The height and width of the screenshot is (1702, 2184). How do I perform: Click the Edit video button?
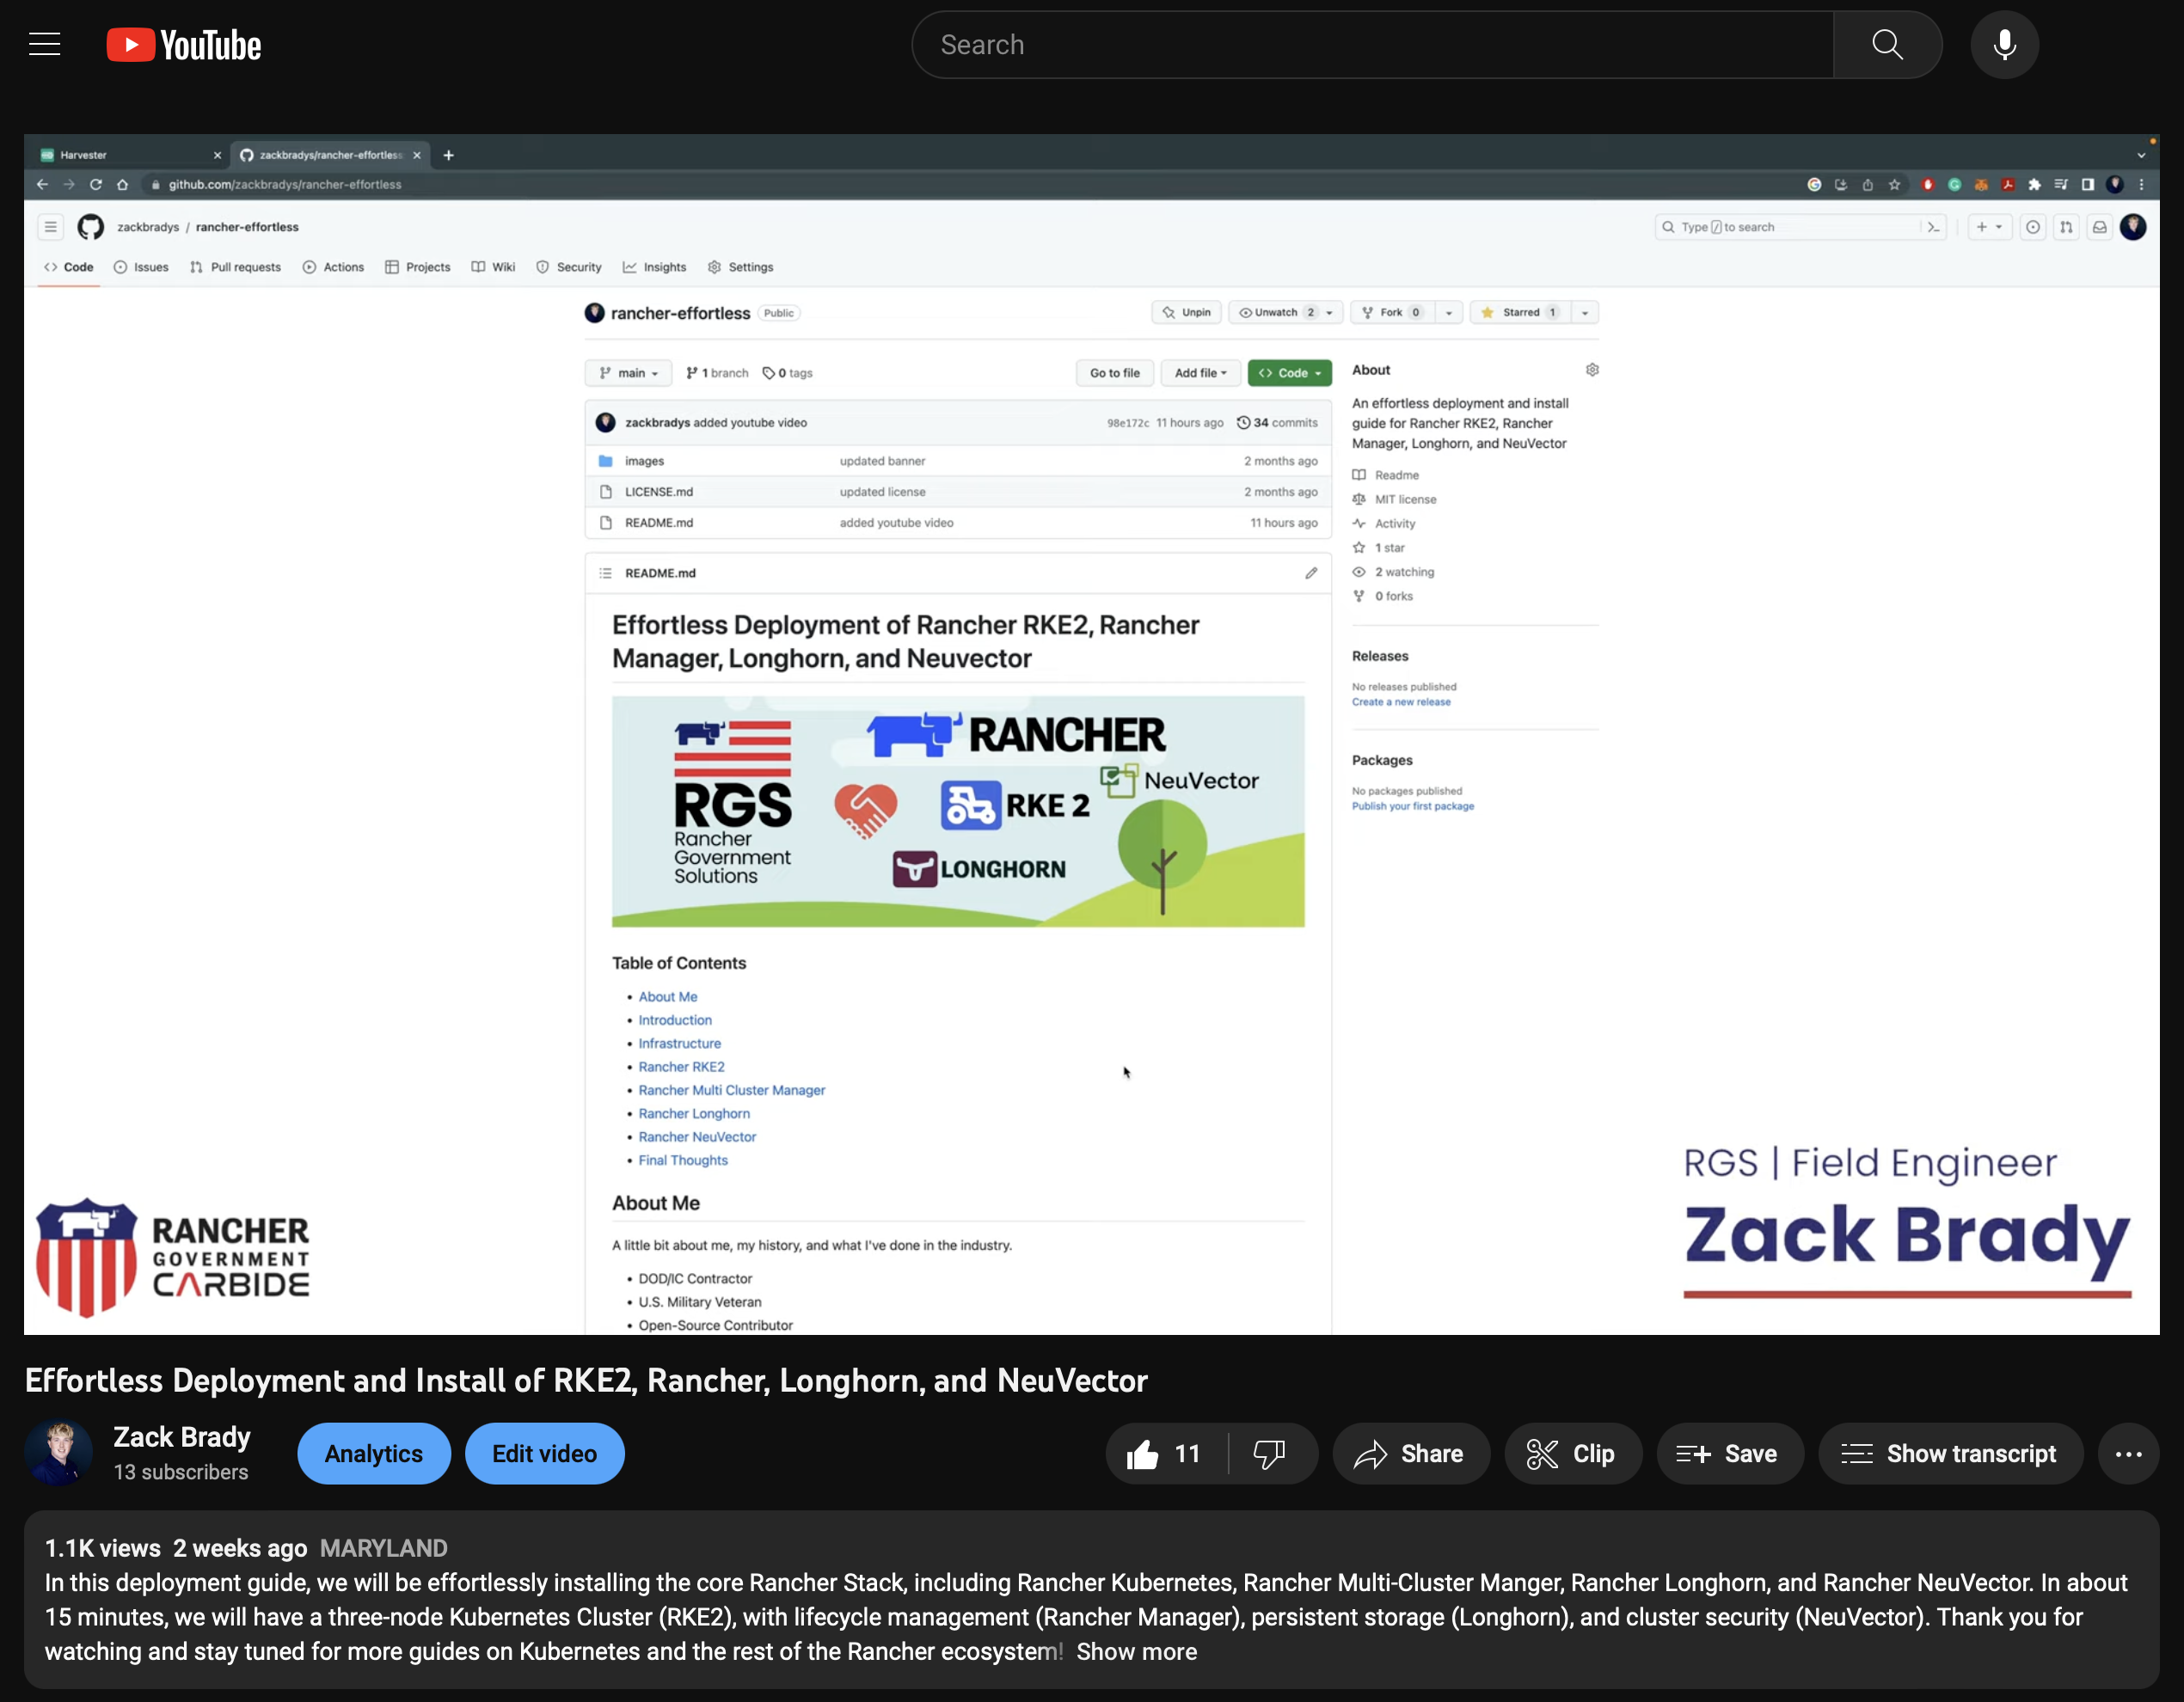pyautogui.click(x=544, y=1453)
